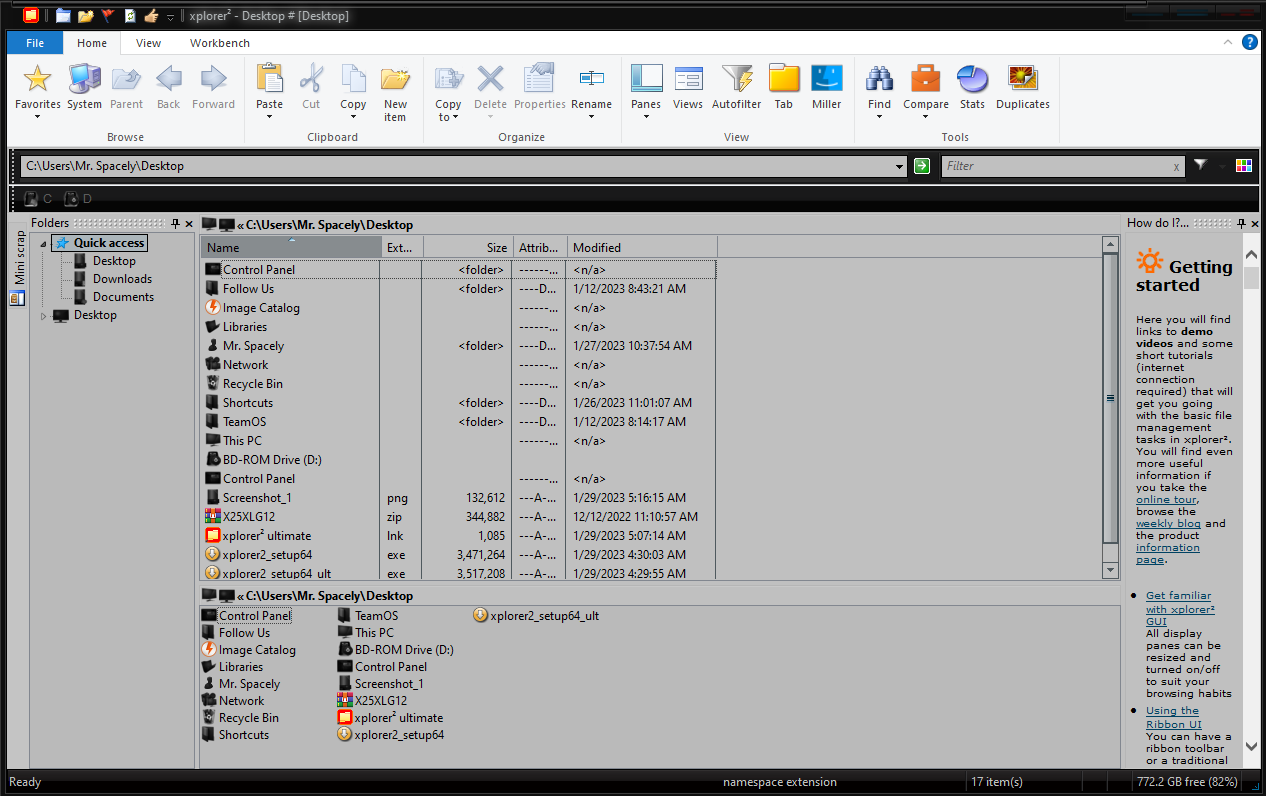Switch to Miller columns view
Screen dimensions: 1266x796
826,86
